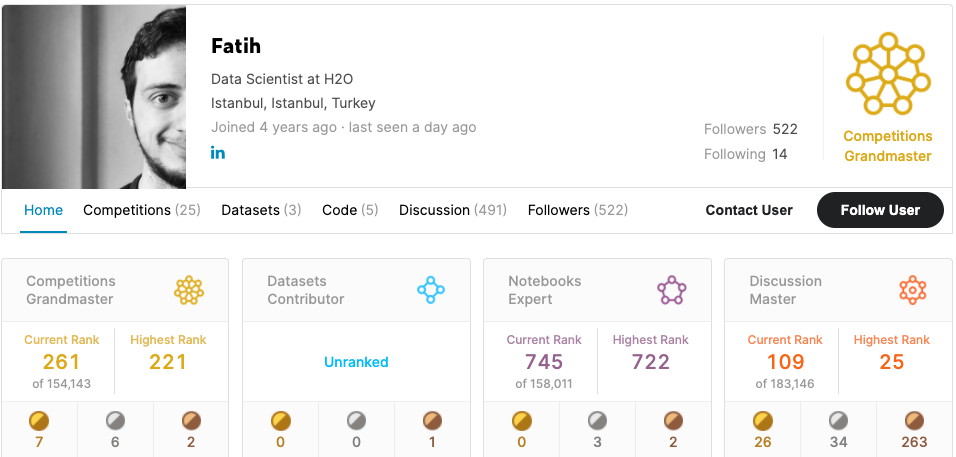Click the gold medal in Competitions card
Viewport: 956px width, 457px height.
pyautogui.click(x=40, y=421)
